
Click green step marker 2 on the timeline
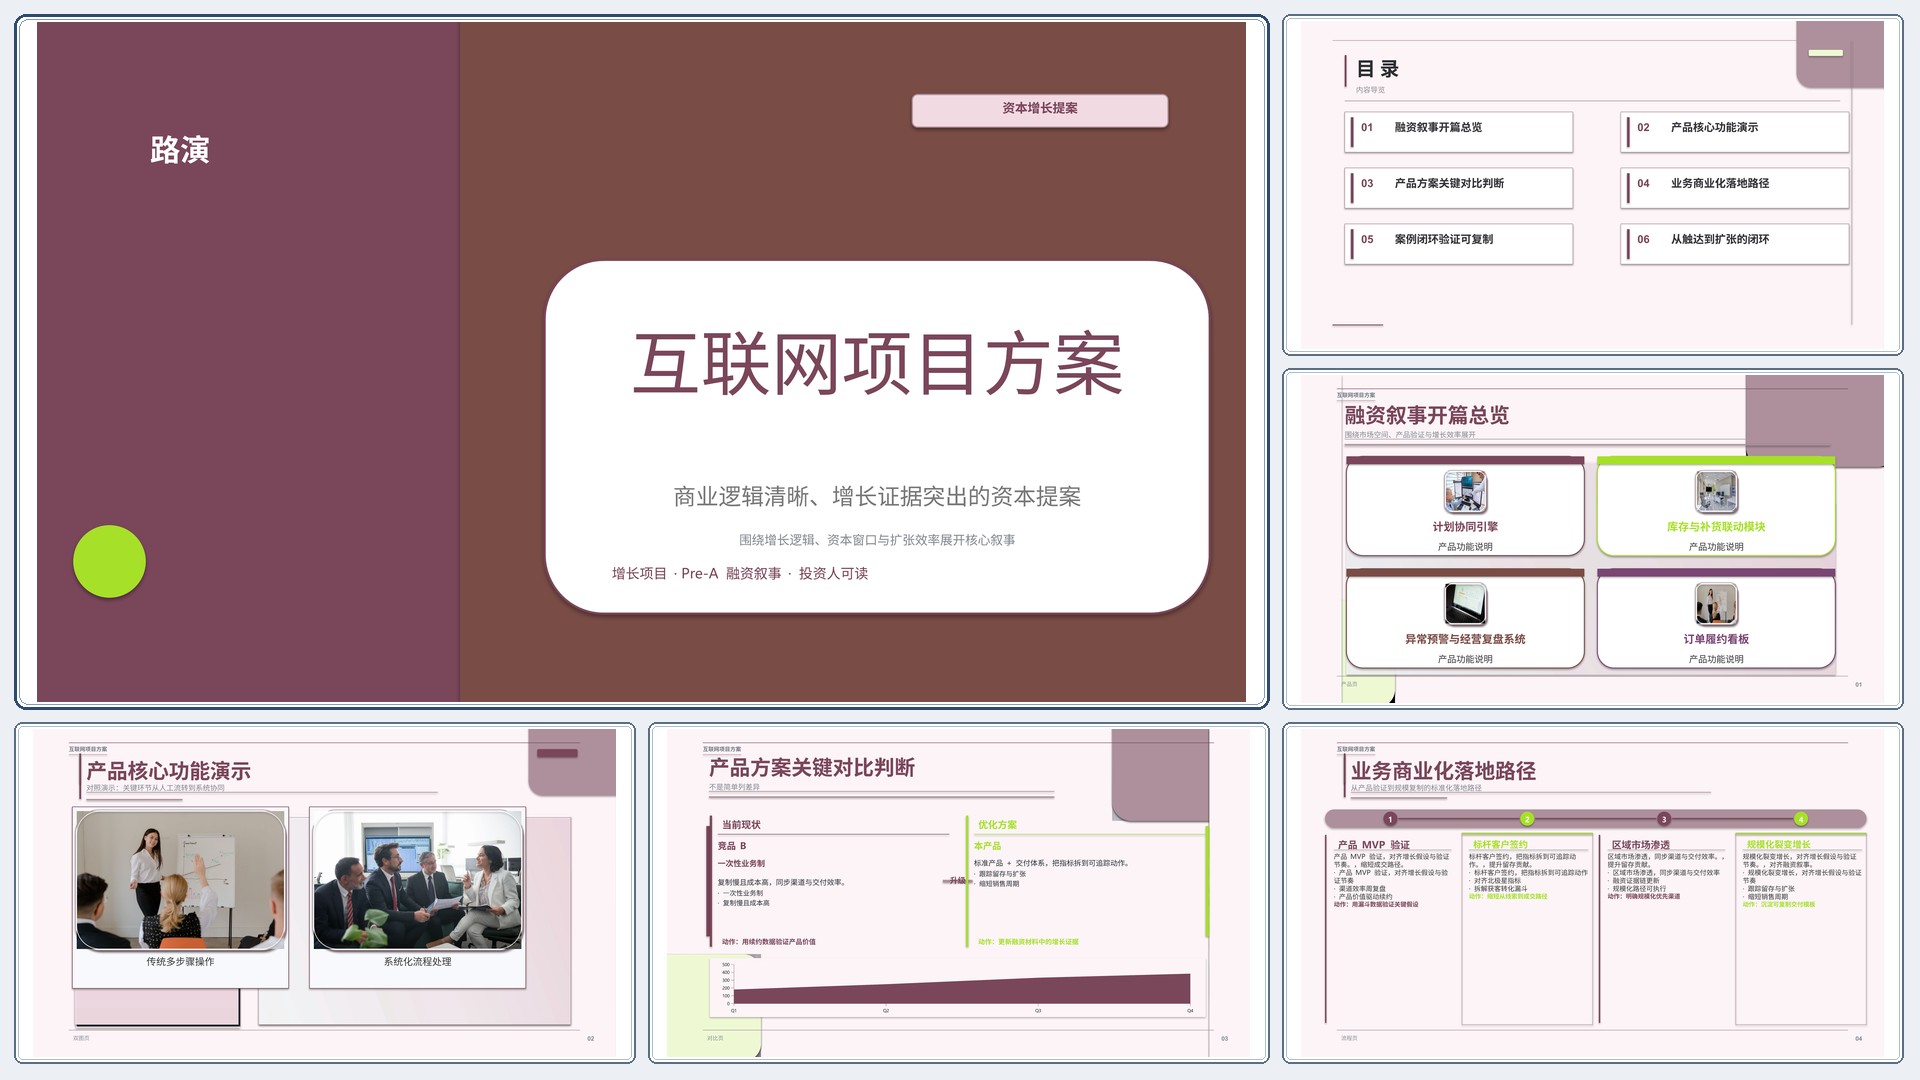point(1527,819)
